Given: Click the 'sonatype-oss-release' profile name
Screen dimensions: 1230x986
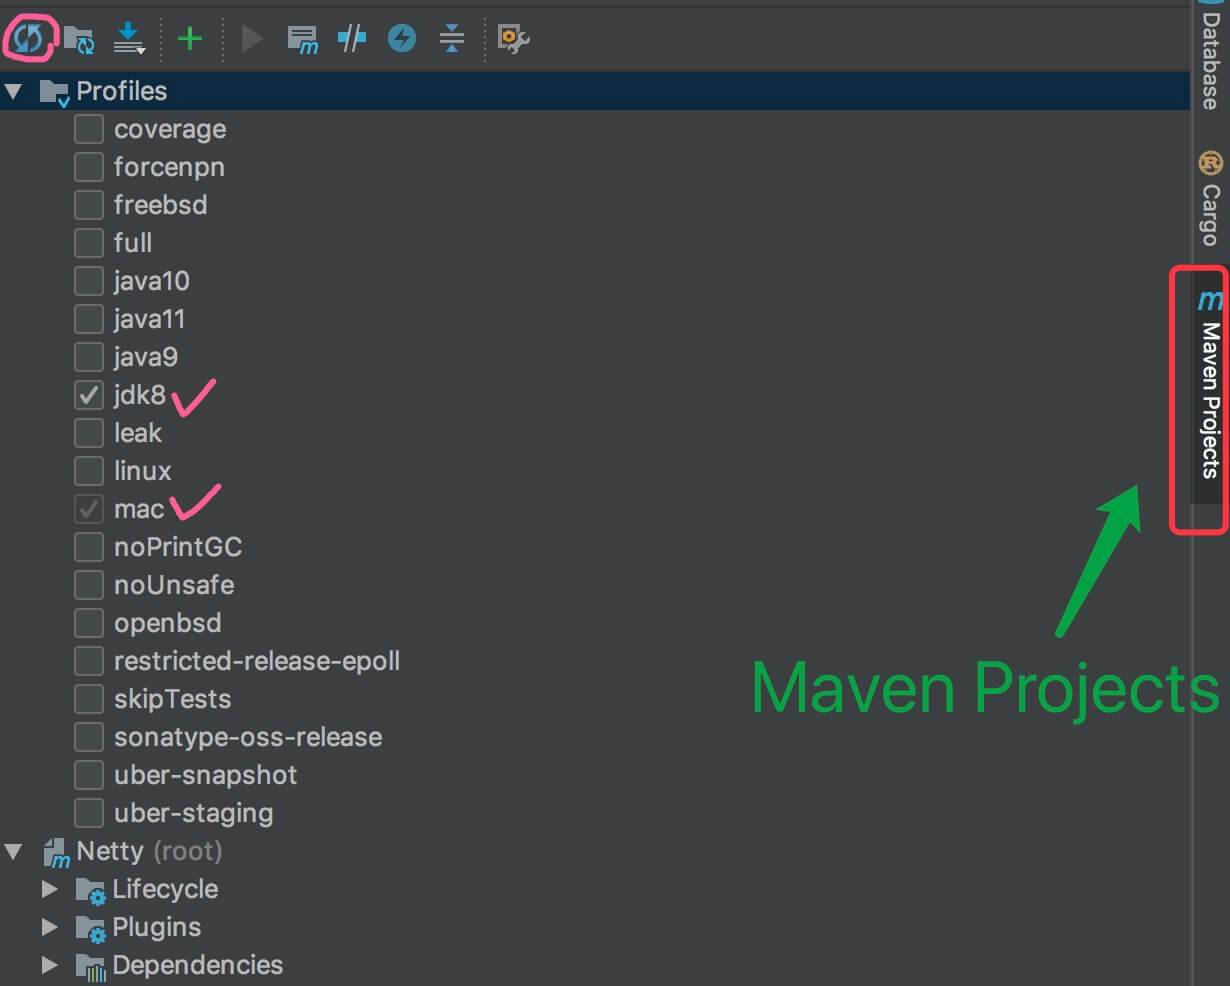Looking at the screenshot, I should click(x=248, y=737).
